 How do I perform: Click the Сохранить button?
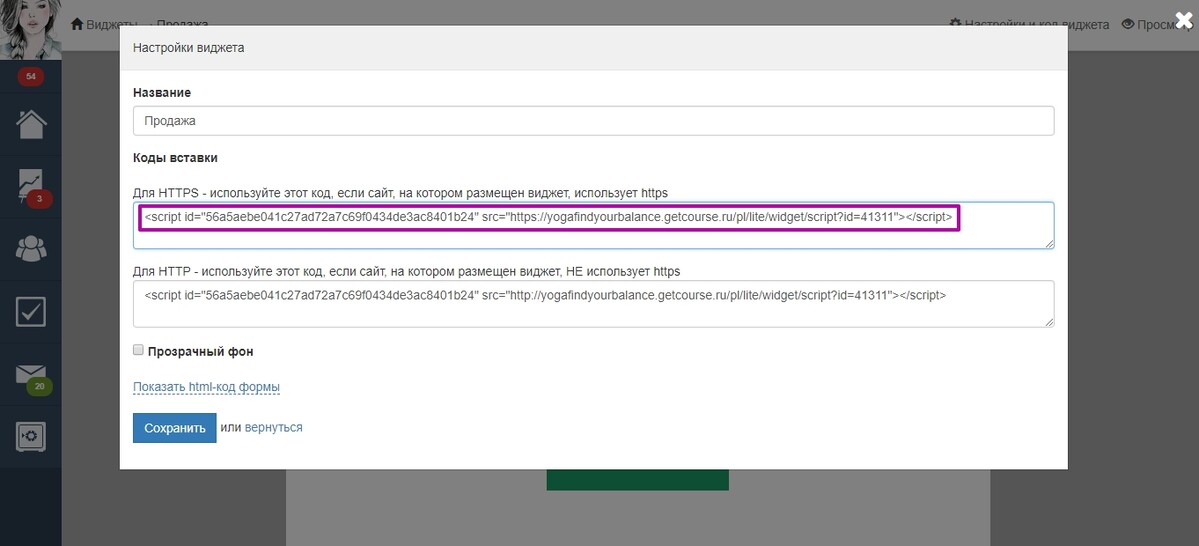click(174, 428)
